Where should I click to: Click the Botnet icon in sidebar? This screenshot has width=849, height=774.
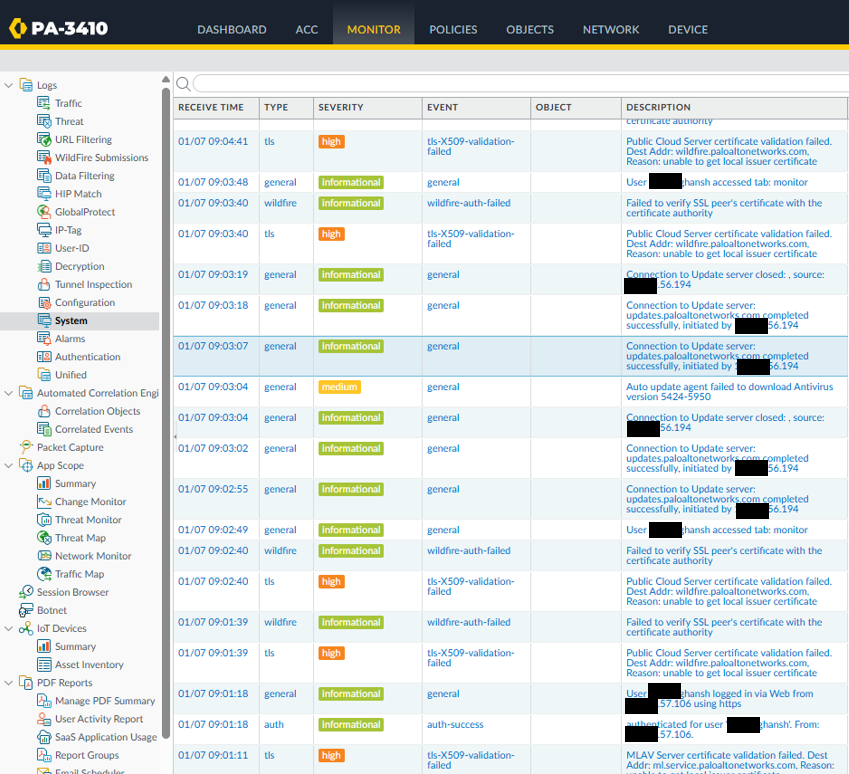point(27,610)
